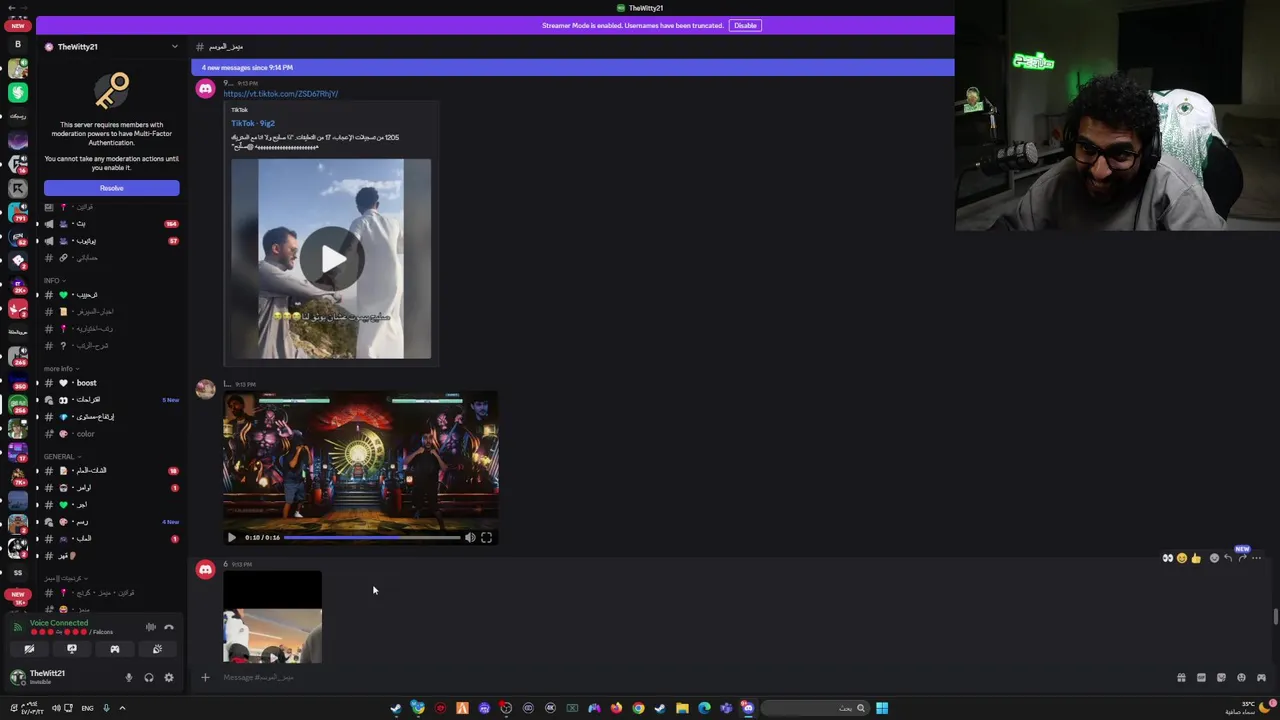Open the color channel
Viewport: 1280px width, 720px height.
[110, 434]
